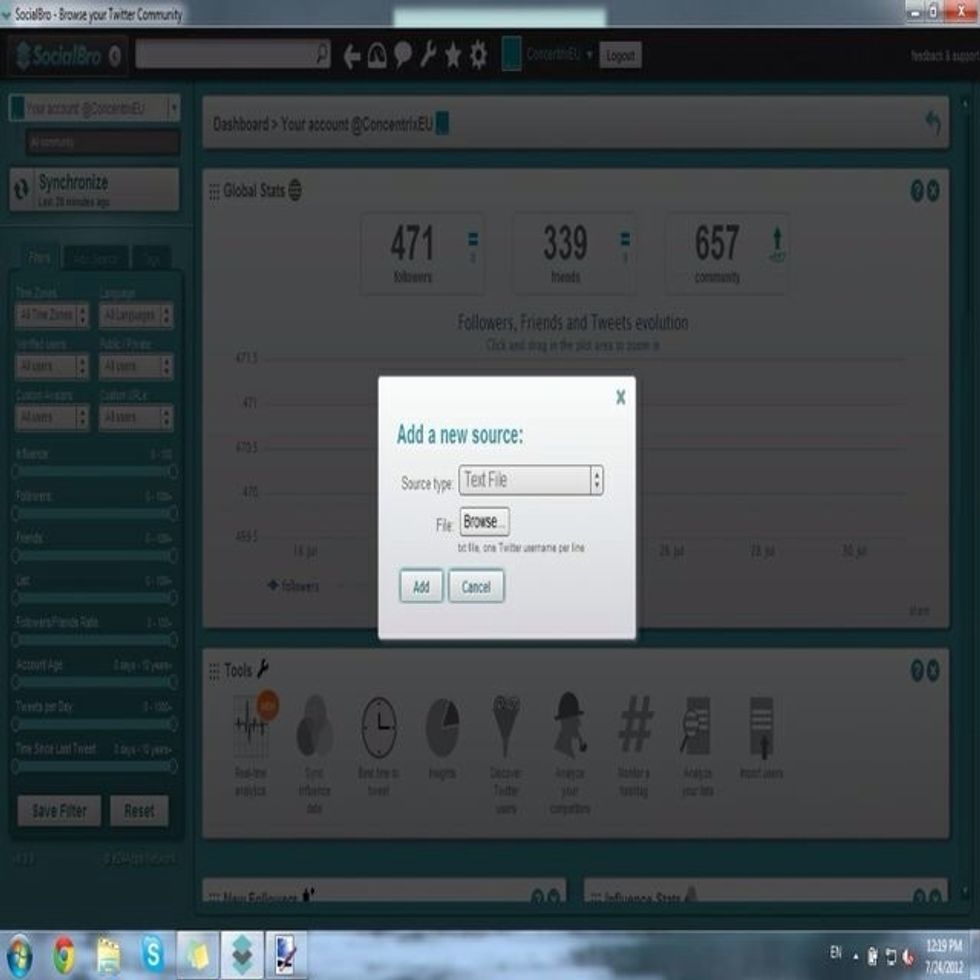Cancel the new source dialog
Viewport: 980px width, 980px height.
[476, 587]
